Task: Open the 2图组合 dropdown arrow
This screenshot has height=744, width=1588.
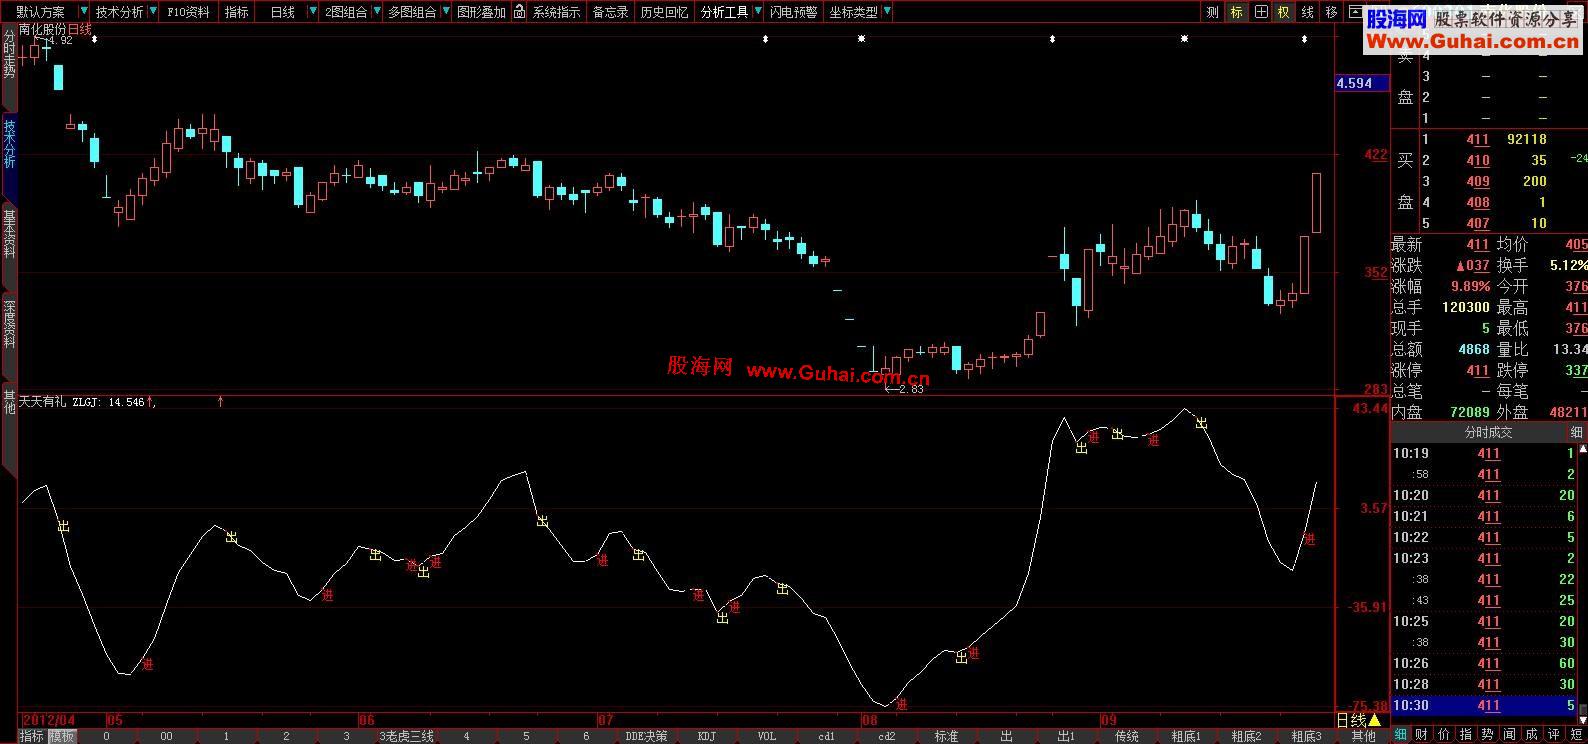Action: [x=377, y=12]
